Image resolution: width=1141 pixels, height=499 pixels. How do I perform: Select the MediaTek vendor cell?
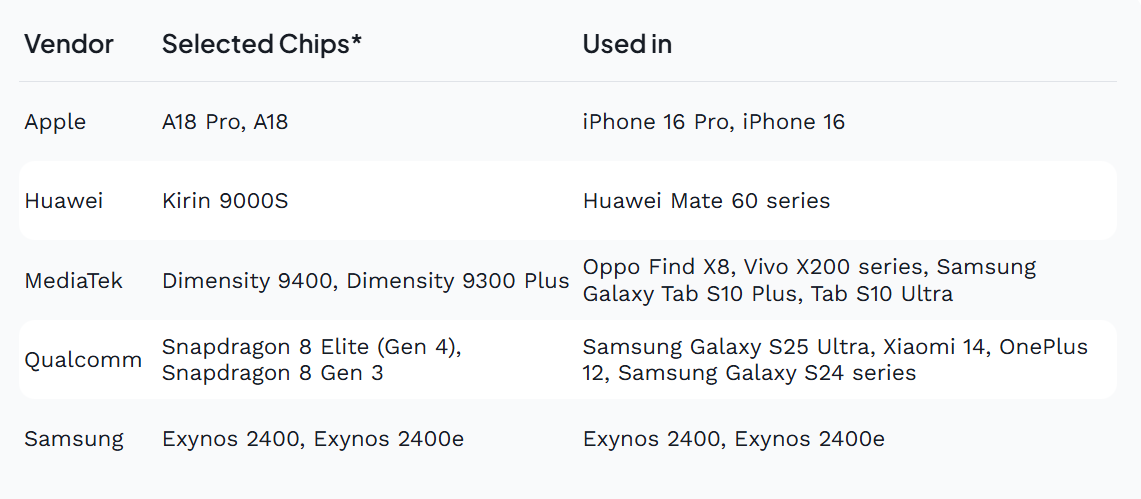click(73, 281)
